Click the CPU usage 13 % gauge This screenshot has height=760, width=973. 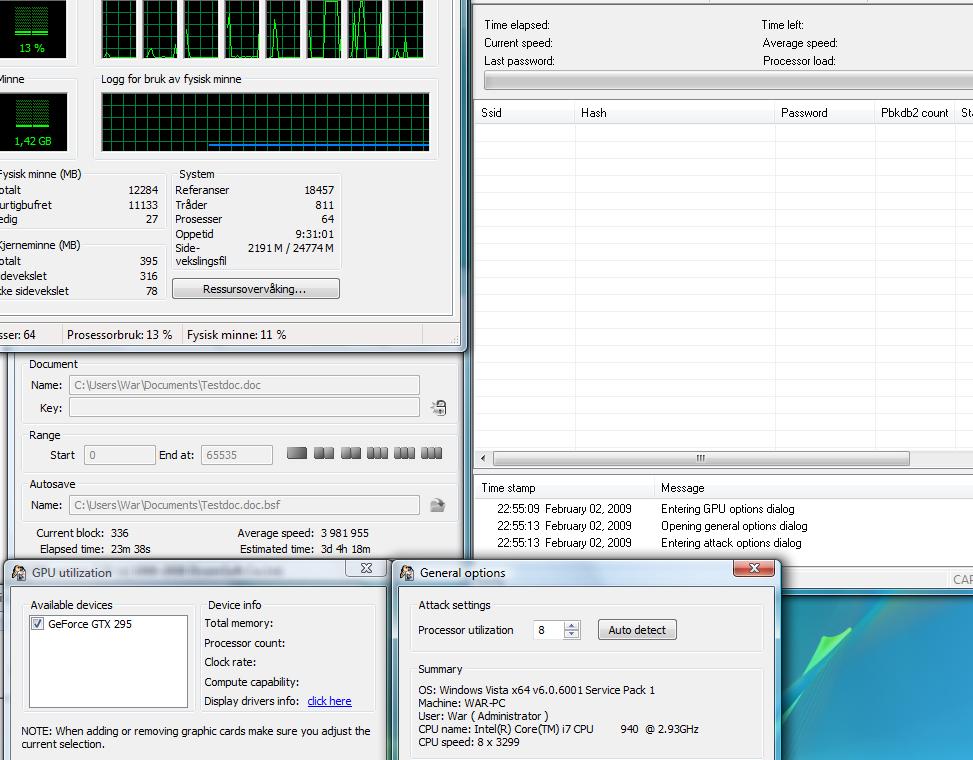32,29
